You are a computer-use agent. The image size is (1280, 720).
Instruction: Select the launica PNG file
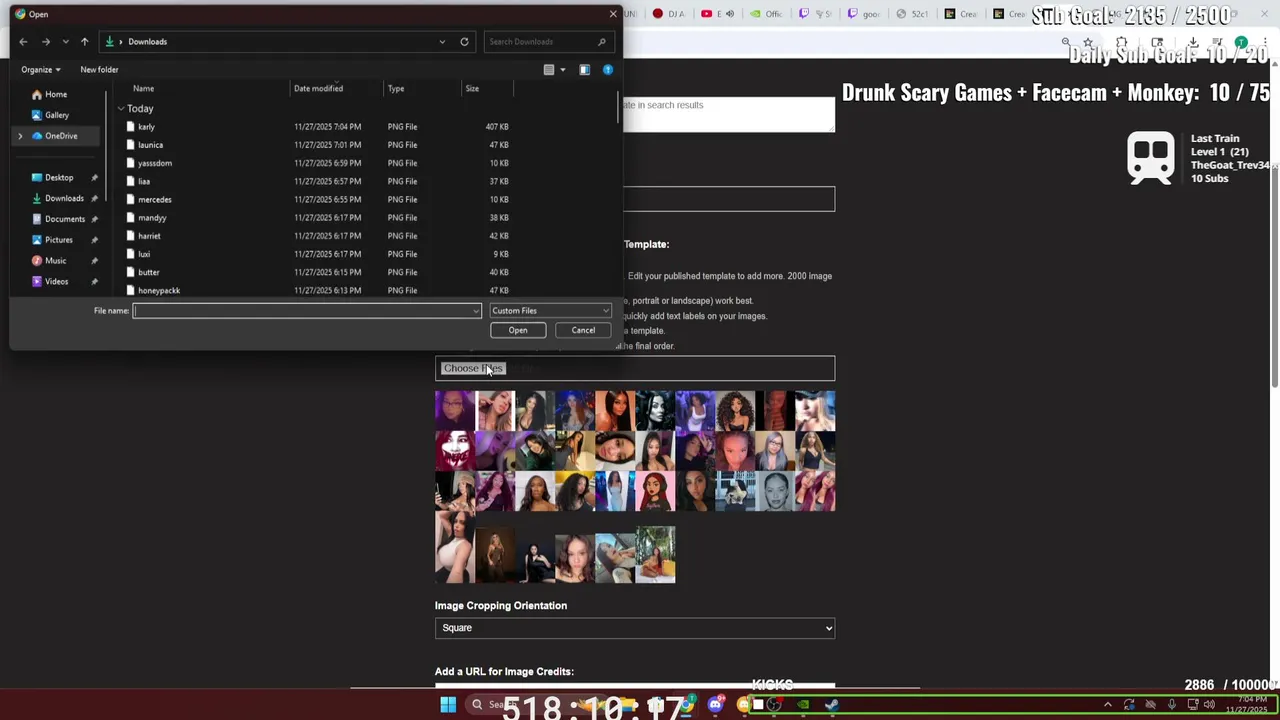click(318, 145)
